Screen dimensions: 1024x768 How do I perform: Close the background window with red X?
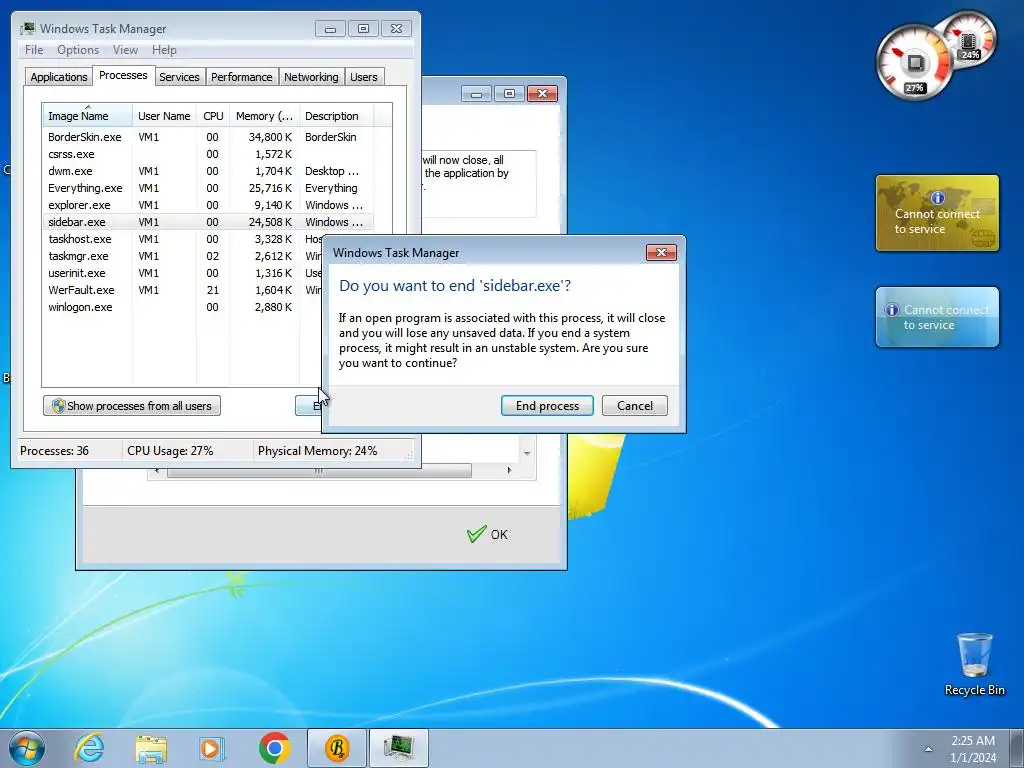pos(542,93)
